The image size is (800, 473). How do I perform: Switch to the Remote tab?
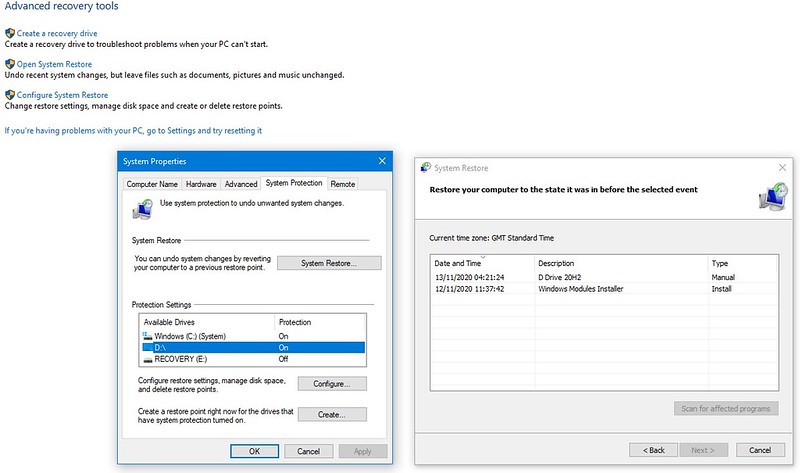[342, 184]
